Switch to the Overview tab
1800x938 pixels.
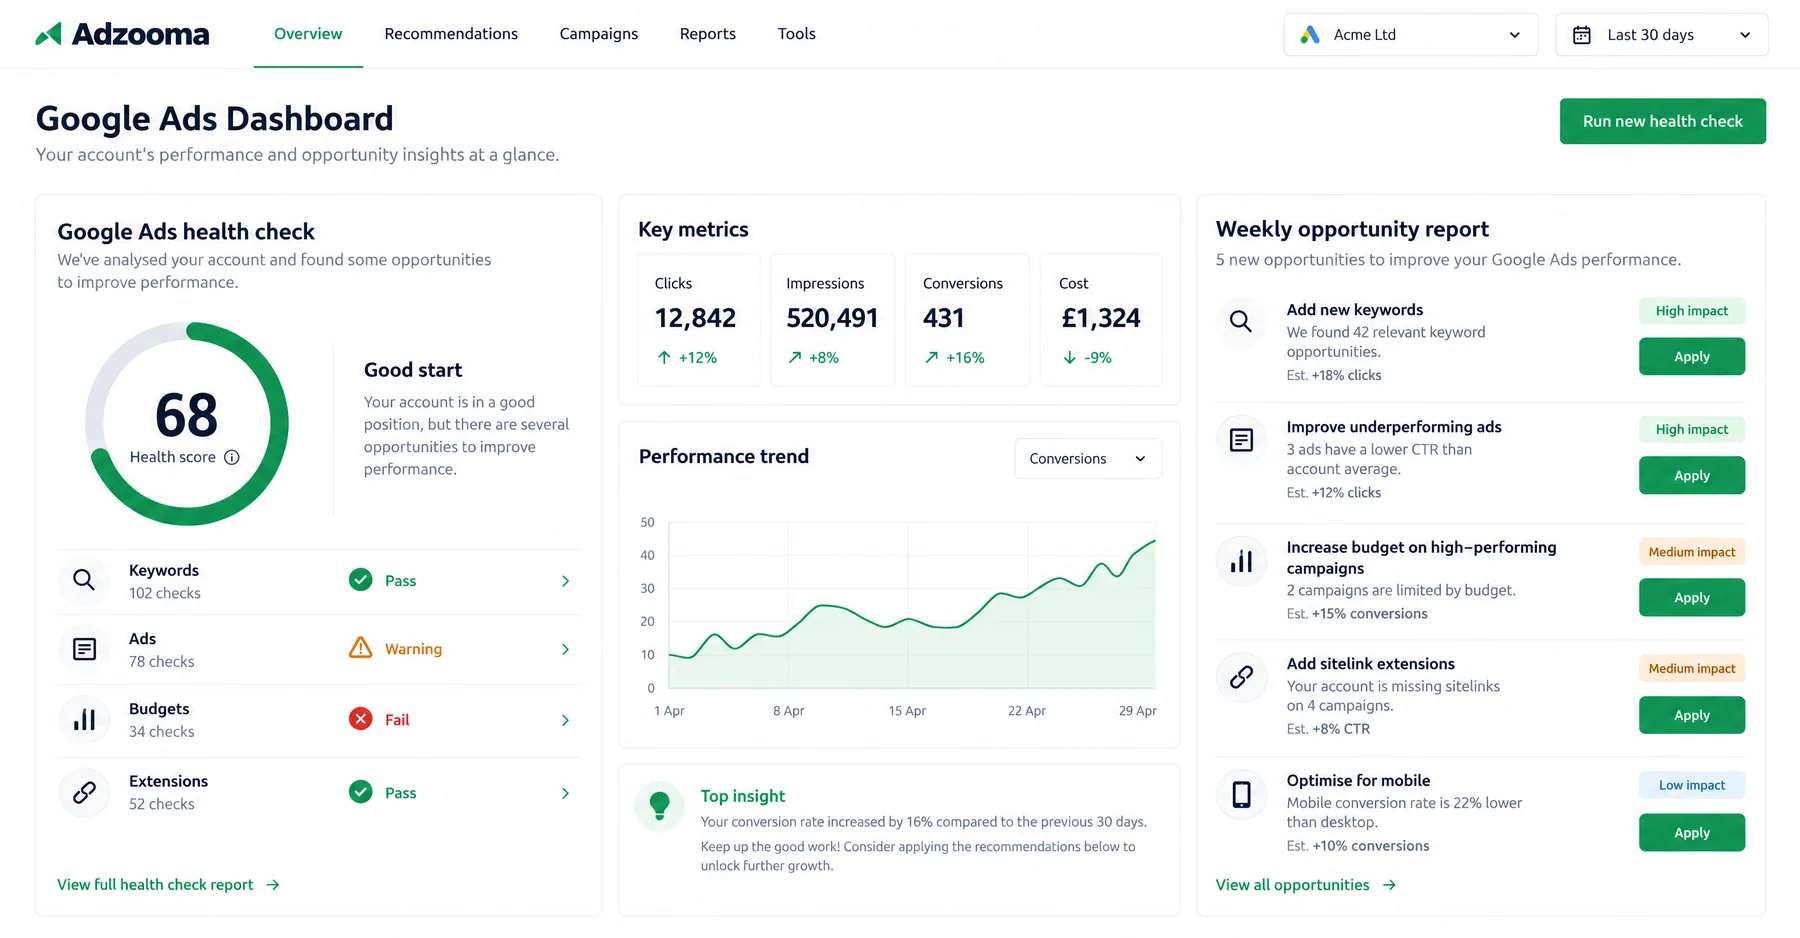coord(308,34)
